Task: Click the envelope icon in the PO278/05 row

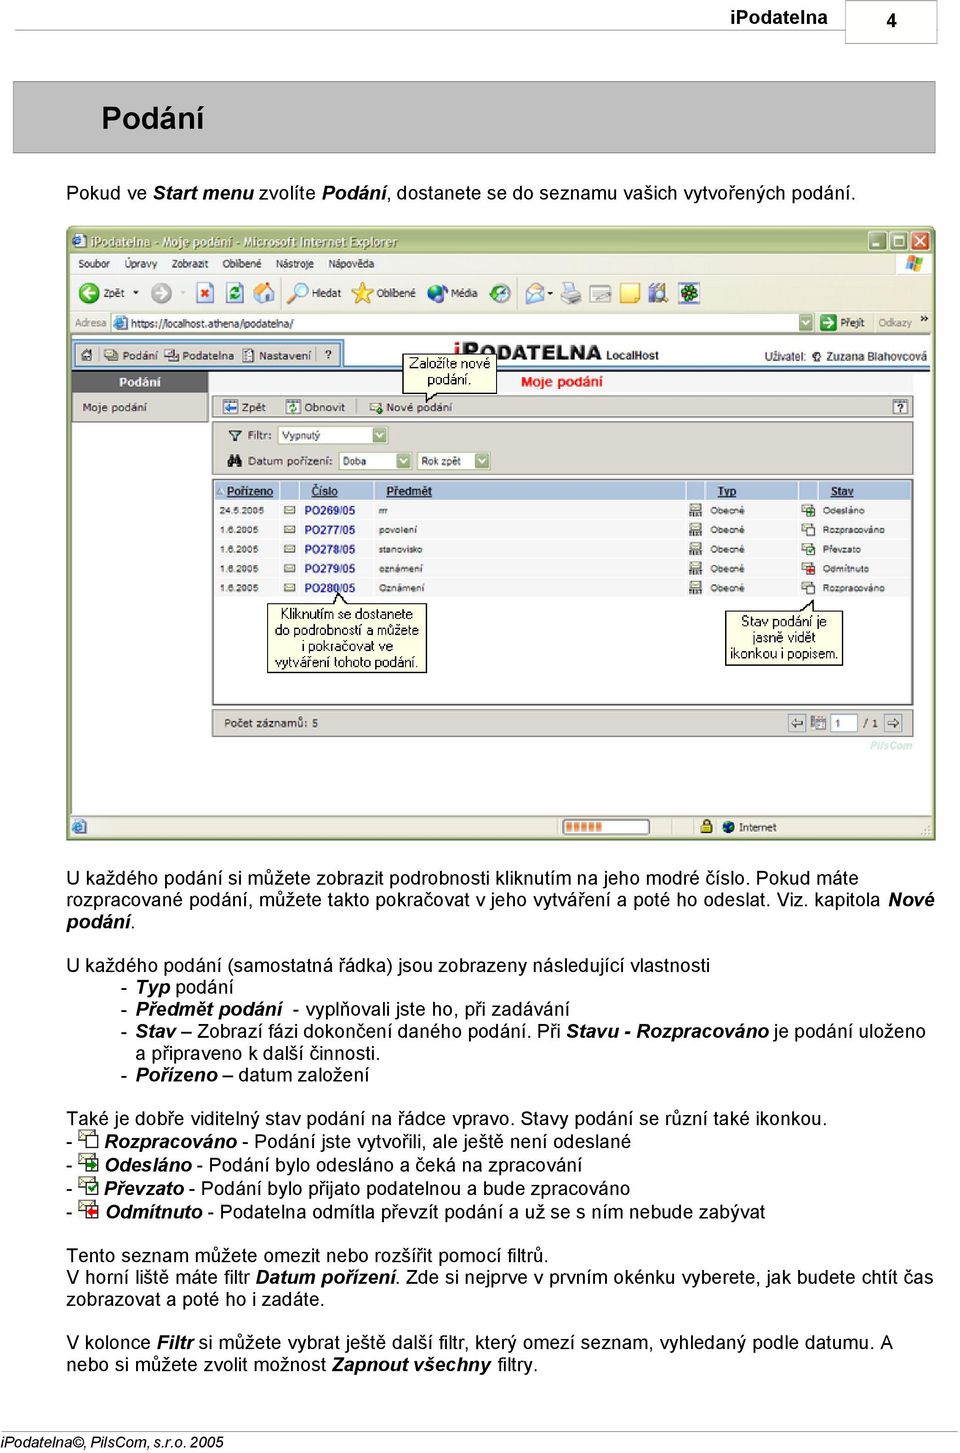Action: 289,549
